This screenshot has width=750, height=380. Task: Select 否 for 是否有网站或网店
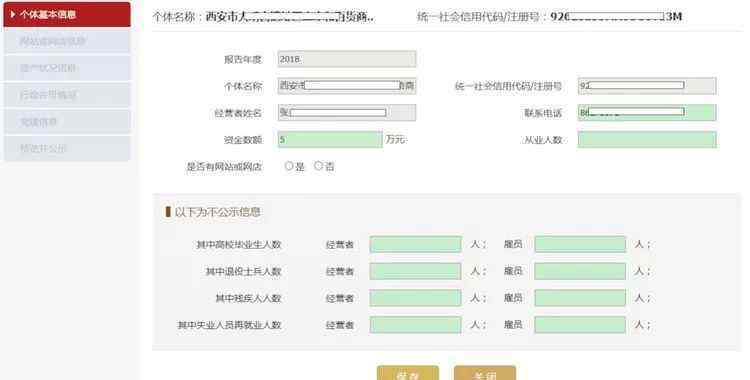[318, 166]
